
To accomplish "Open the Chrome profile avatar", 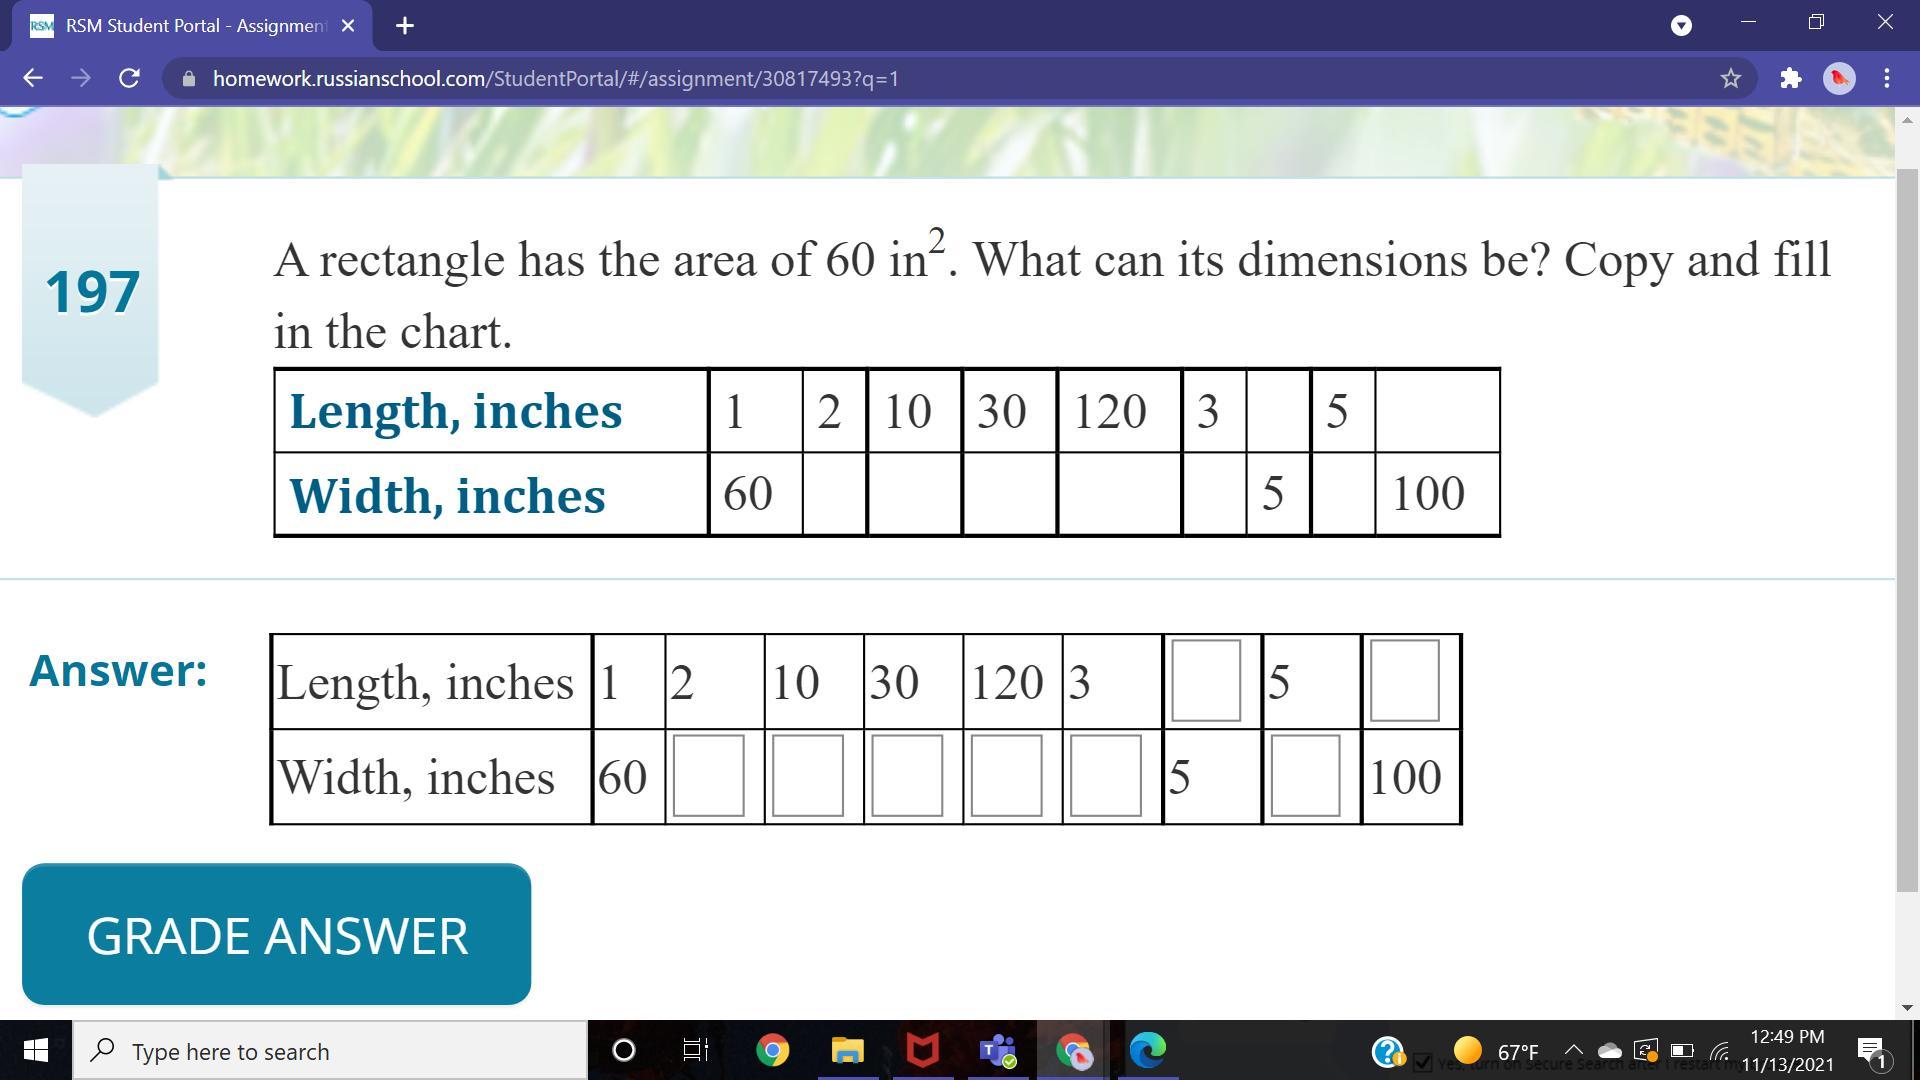I will (1839, 78).
